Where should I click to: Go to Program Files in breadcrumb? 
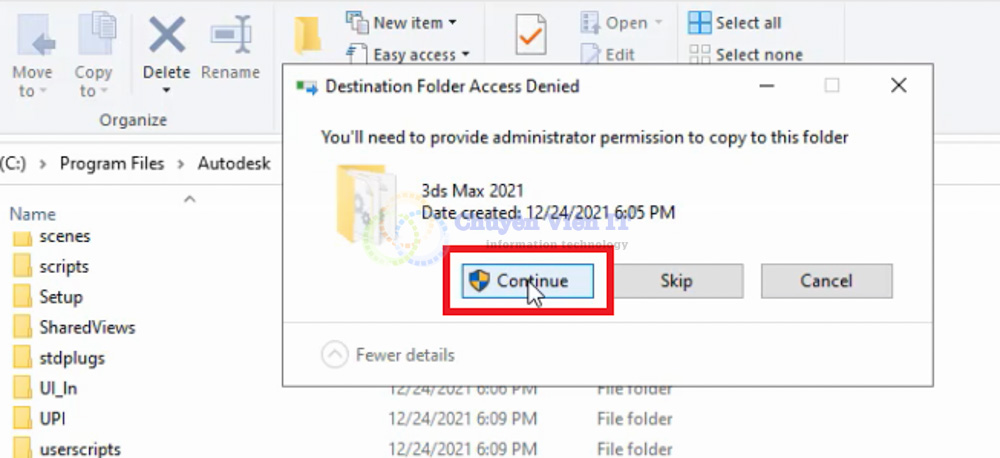[x=111, y=163]
